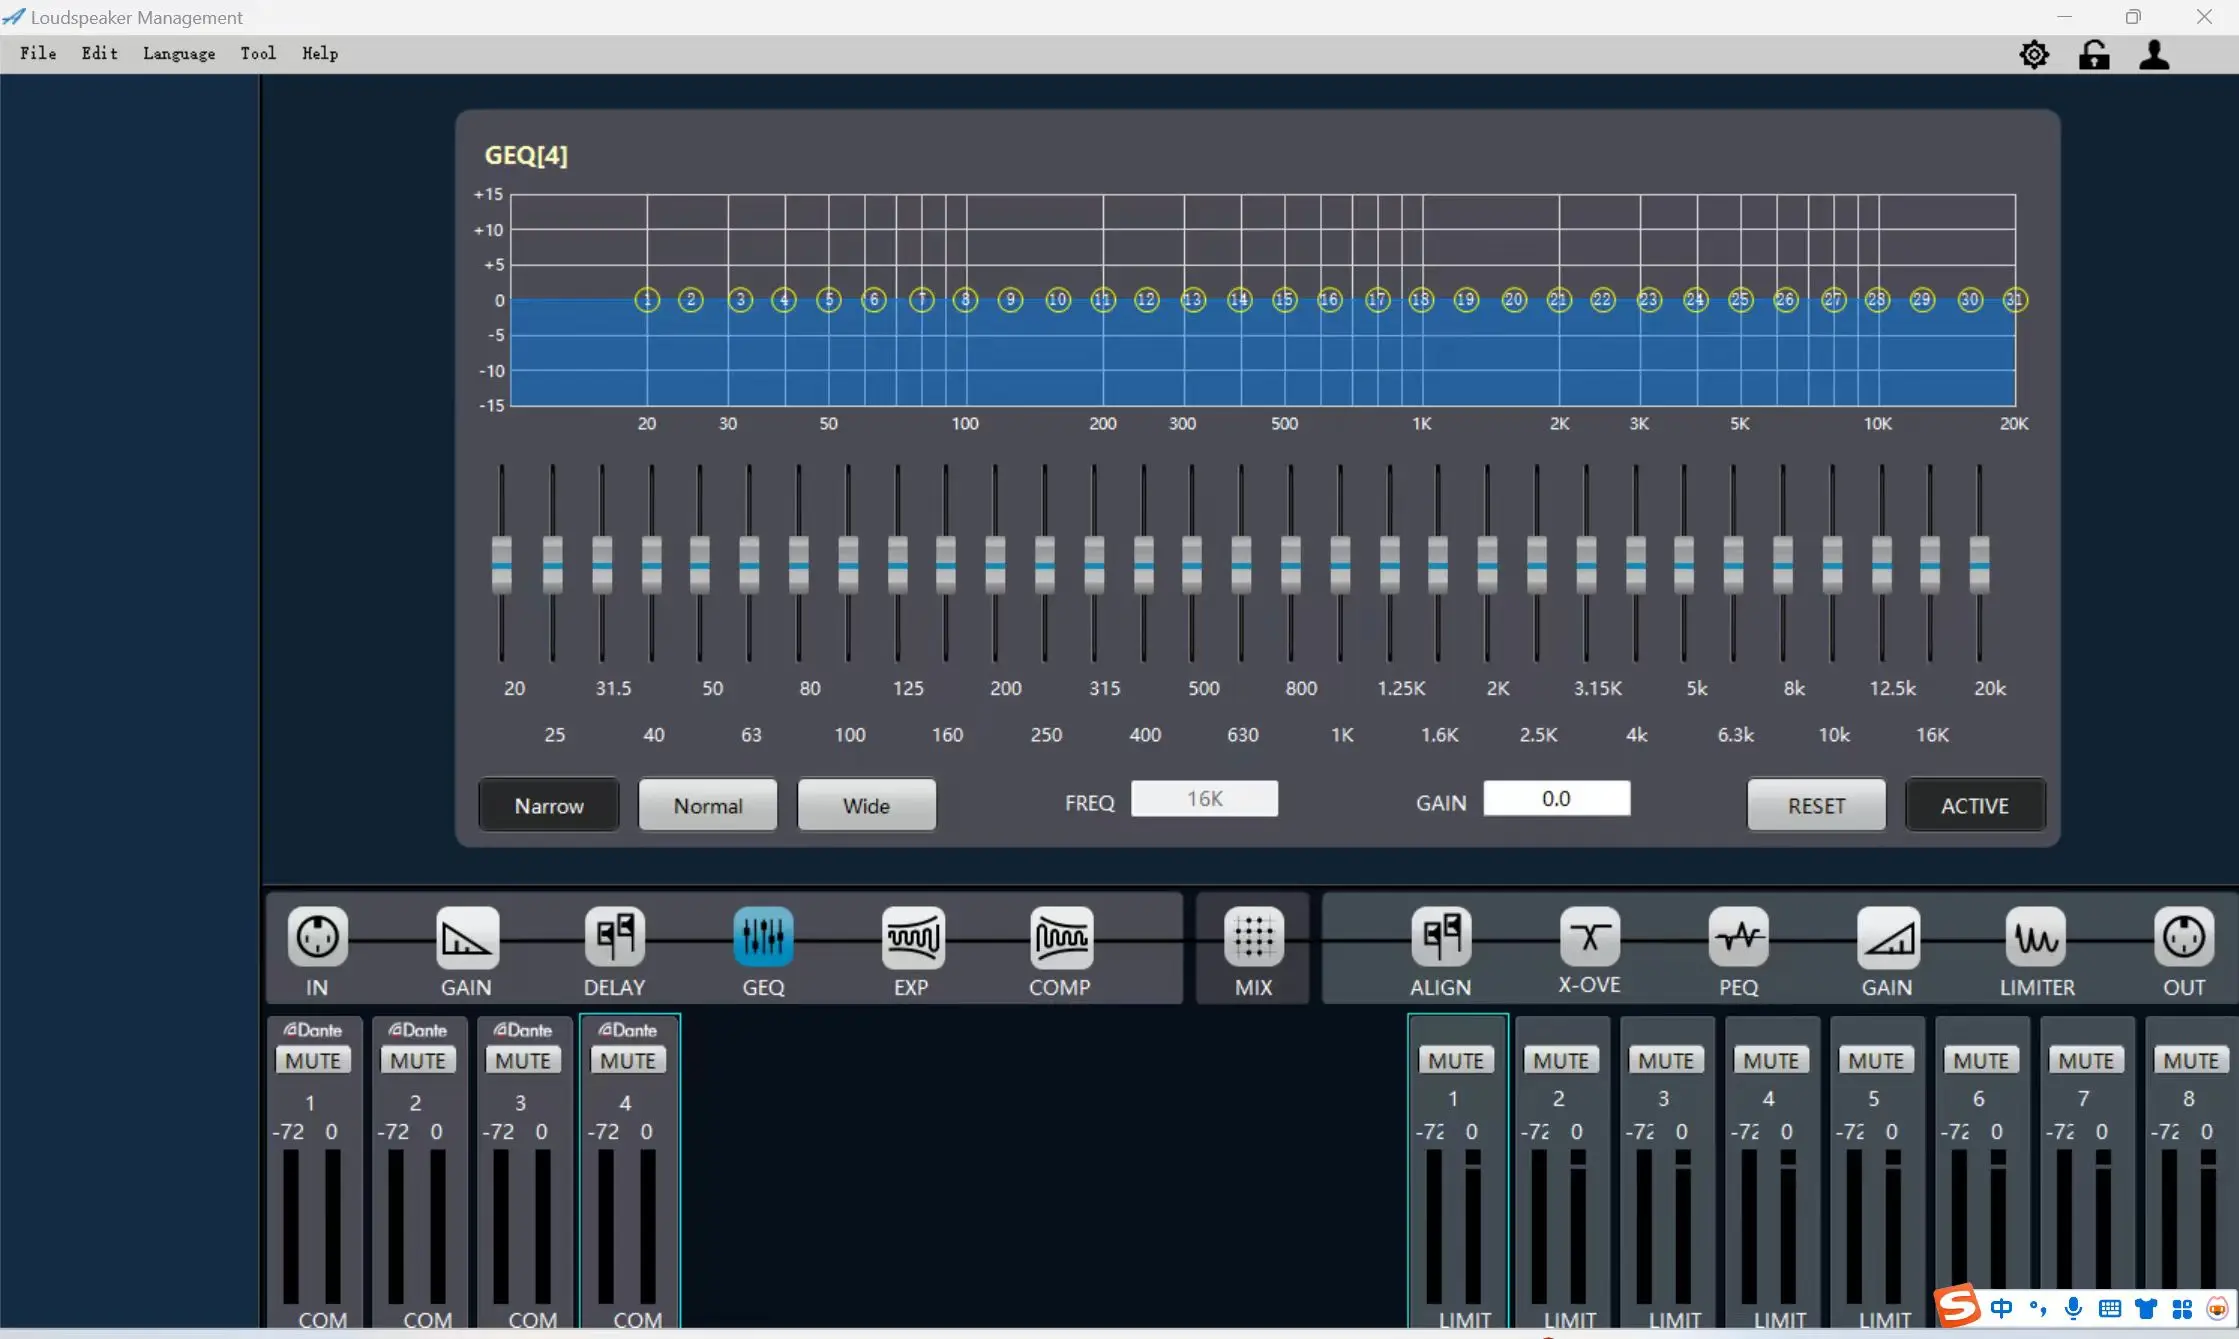Open the PEQ module icon
This screenshot has width=2239, height=1339.
coord(1739,937)
